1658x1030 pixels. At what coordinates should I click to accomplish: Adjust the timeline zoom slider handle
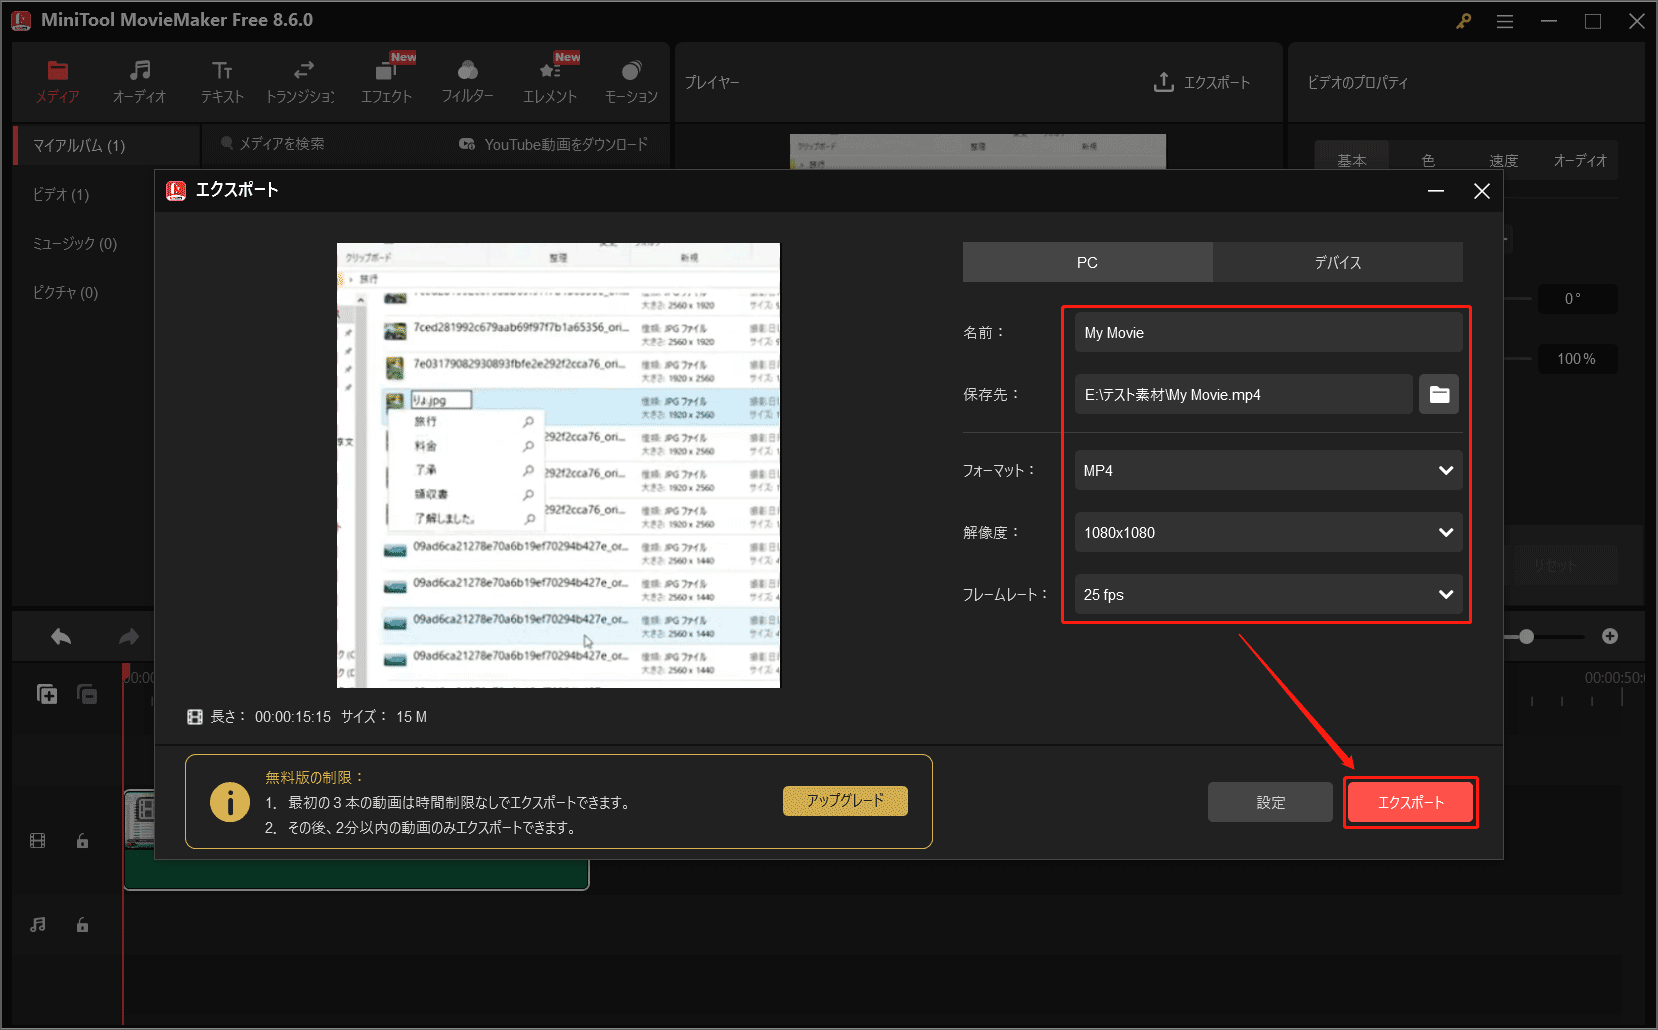tap(1526, 636)
